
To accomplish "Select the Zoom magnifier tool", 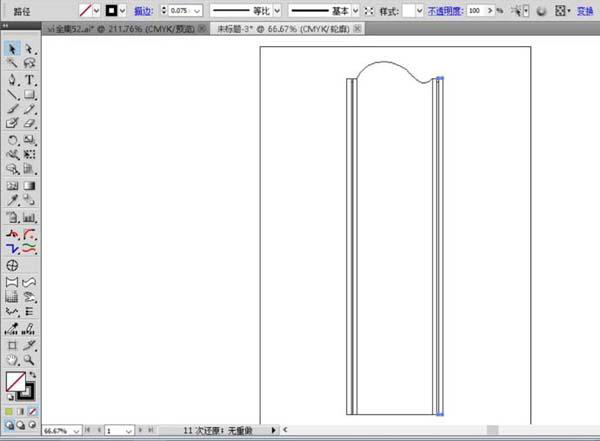I will click(29, 359).
